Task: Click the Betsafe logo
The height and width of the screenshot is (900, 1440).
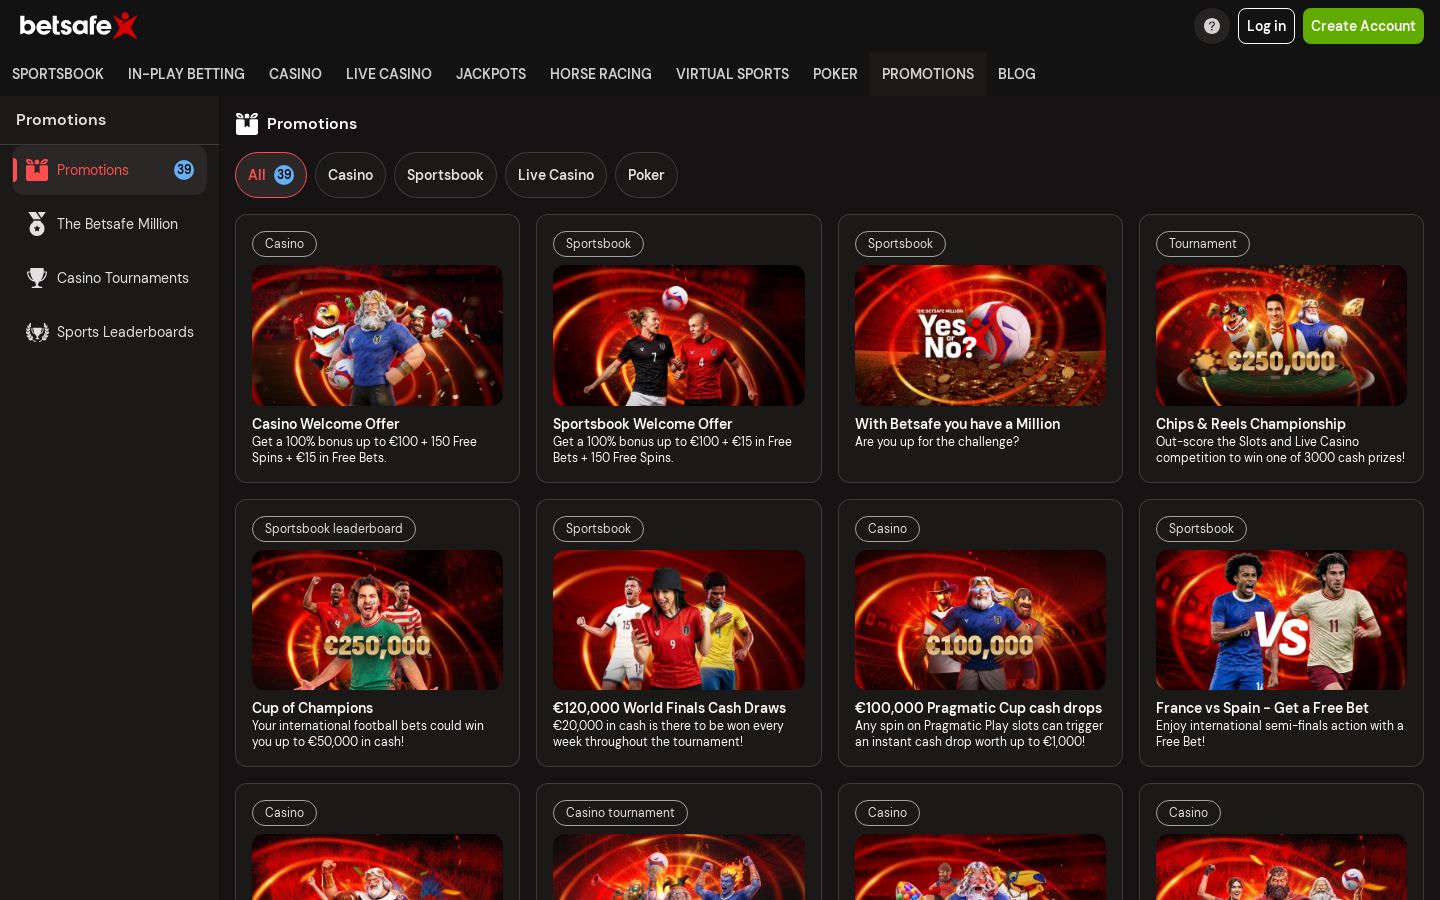Action: click(x=79, y=25)
